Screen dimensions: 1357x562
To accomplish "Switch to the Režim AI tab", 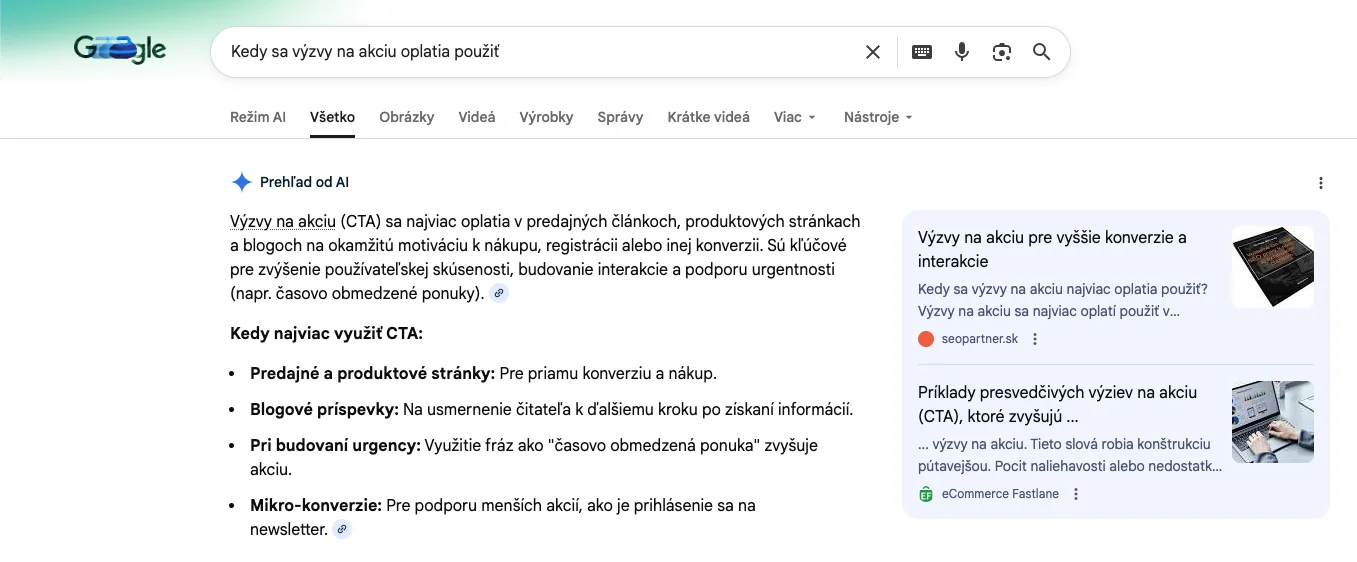I will tap(257, 117).
